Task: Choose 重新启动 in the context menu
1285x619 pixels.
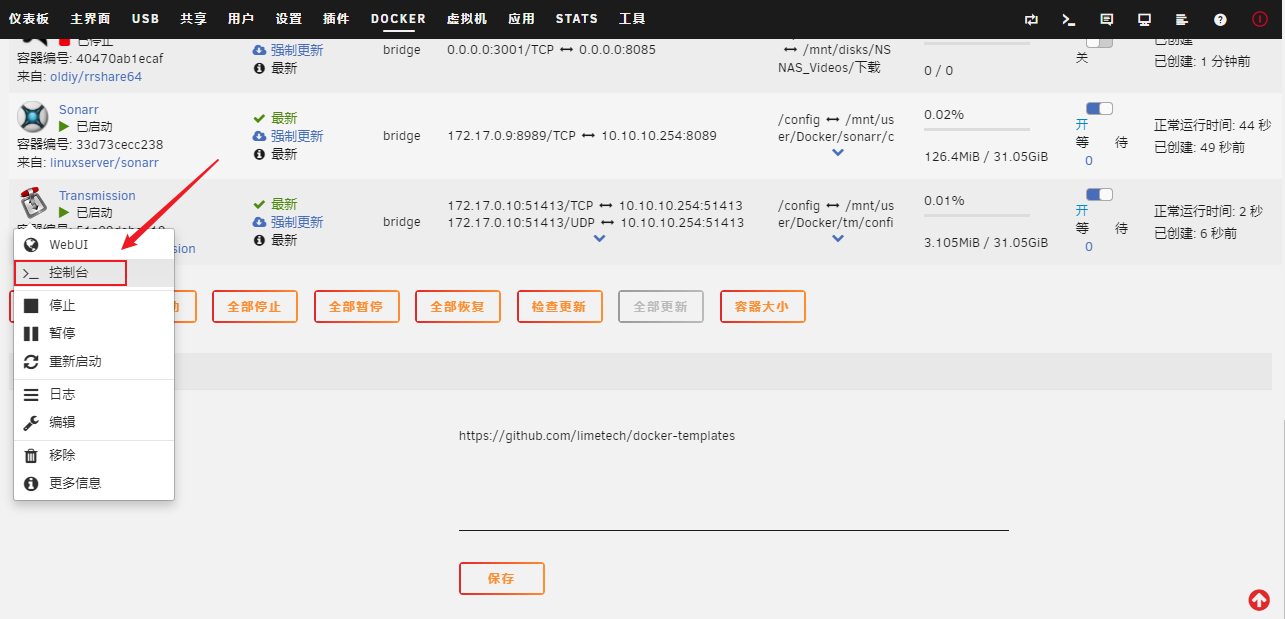Action: (75, 361)
